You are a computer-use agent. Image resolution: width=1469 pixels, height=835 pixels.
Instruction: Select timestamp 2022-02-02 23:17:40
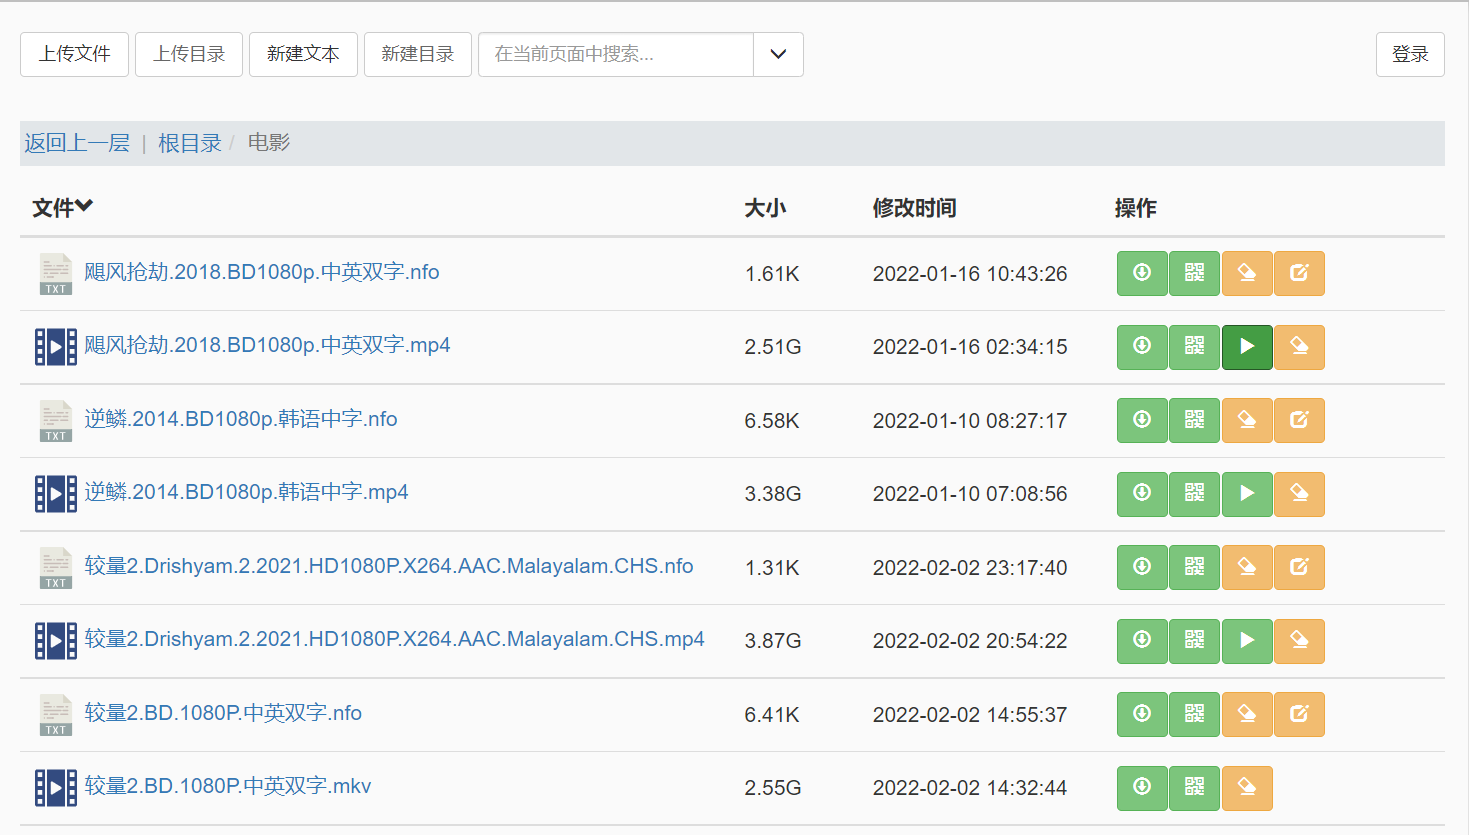coord(970,568)
